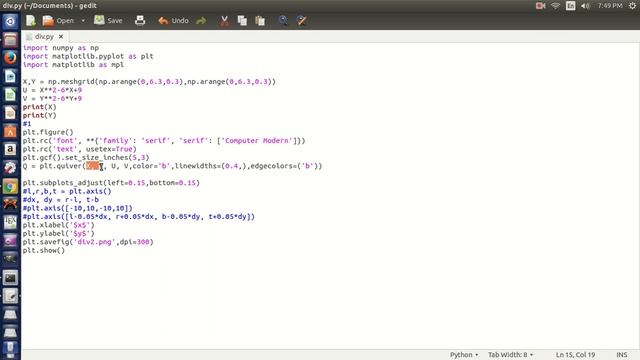Click the 'V = Y**2-6*Y+9' line
640x360 pixels.
coord(52,98)
